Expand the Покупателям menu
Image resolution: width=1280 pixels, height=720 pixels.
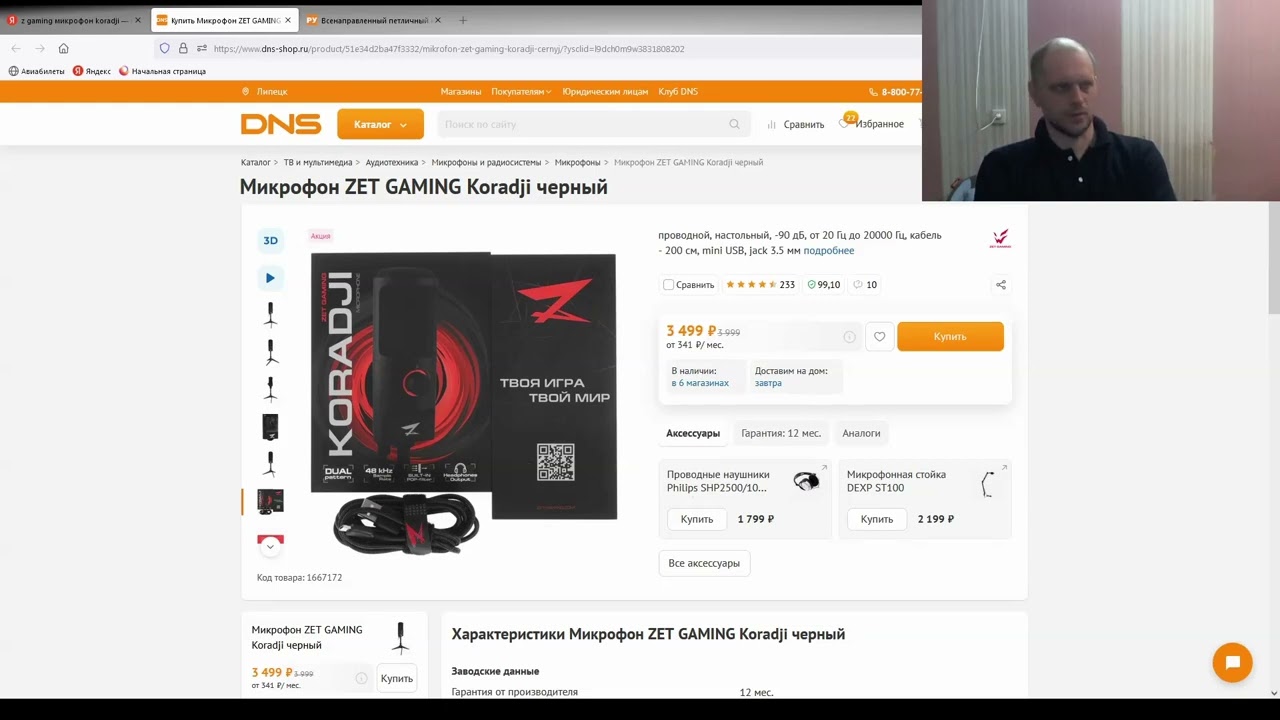(521, 91)
